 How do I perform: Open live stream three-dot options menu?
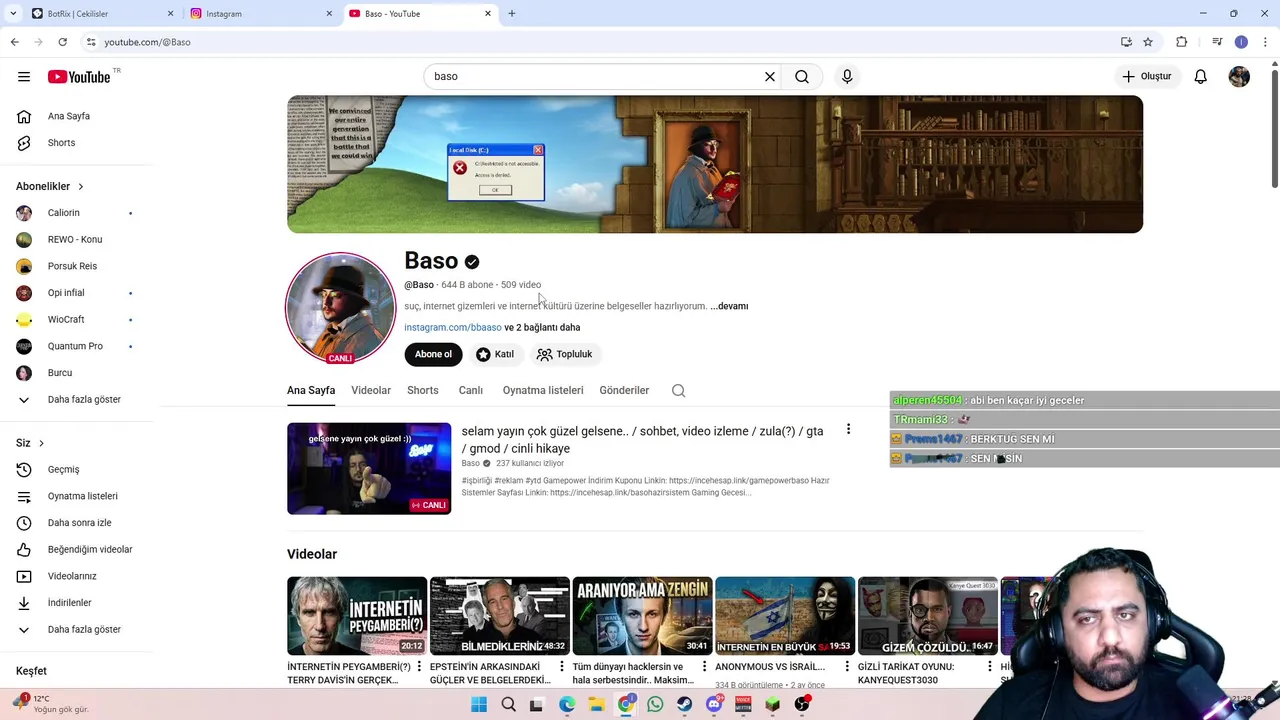pyautogui.click(x=848, y=430)
